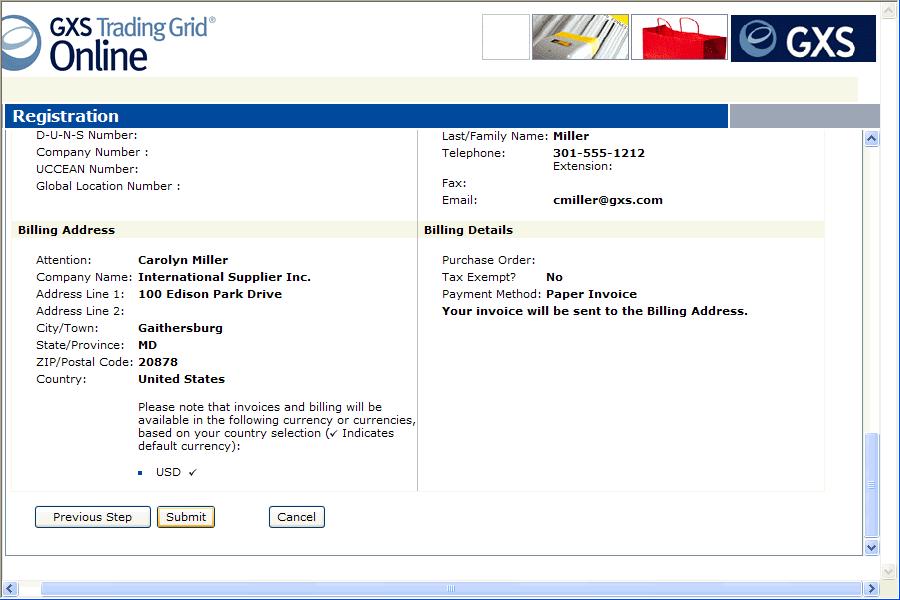Click the Global Location Number label
The height and width of the screenshot is (600, 900).
(x=108, y=186)
